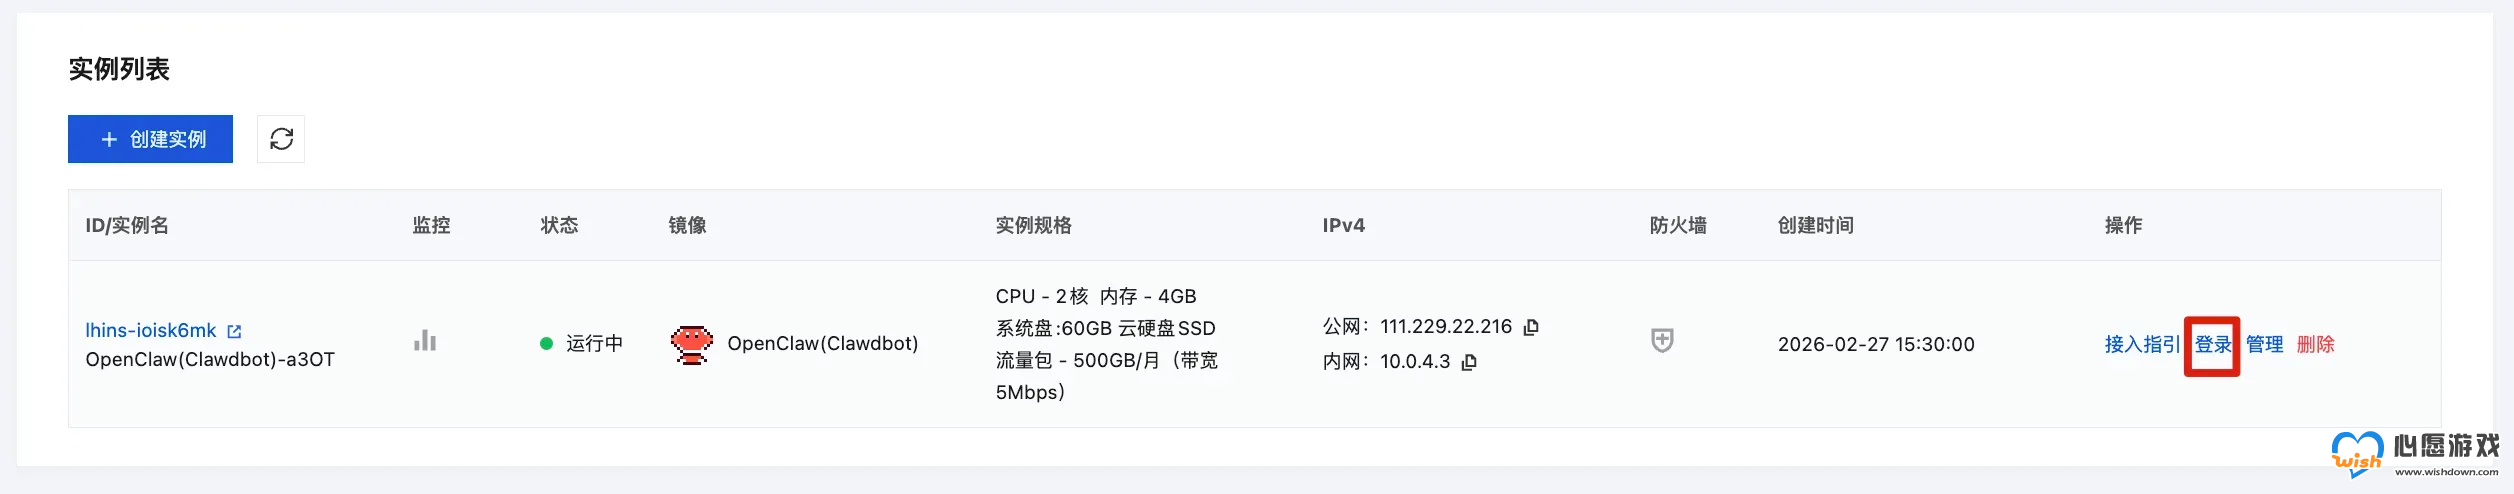Copy the public IP 111.229.22.216

(x=1531, y=327)
